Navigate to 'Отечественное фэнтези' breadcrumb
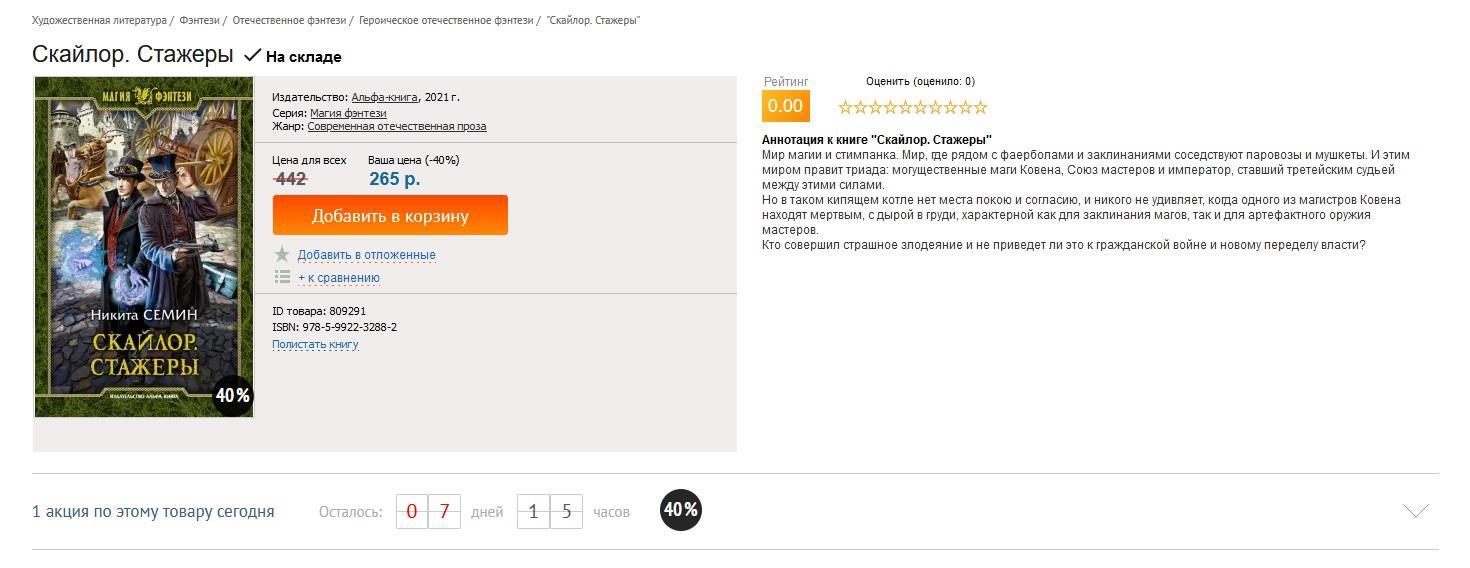 (289, 20)
